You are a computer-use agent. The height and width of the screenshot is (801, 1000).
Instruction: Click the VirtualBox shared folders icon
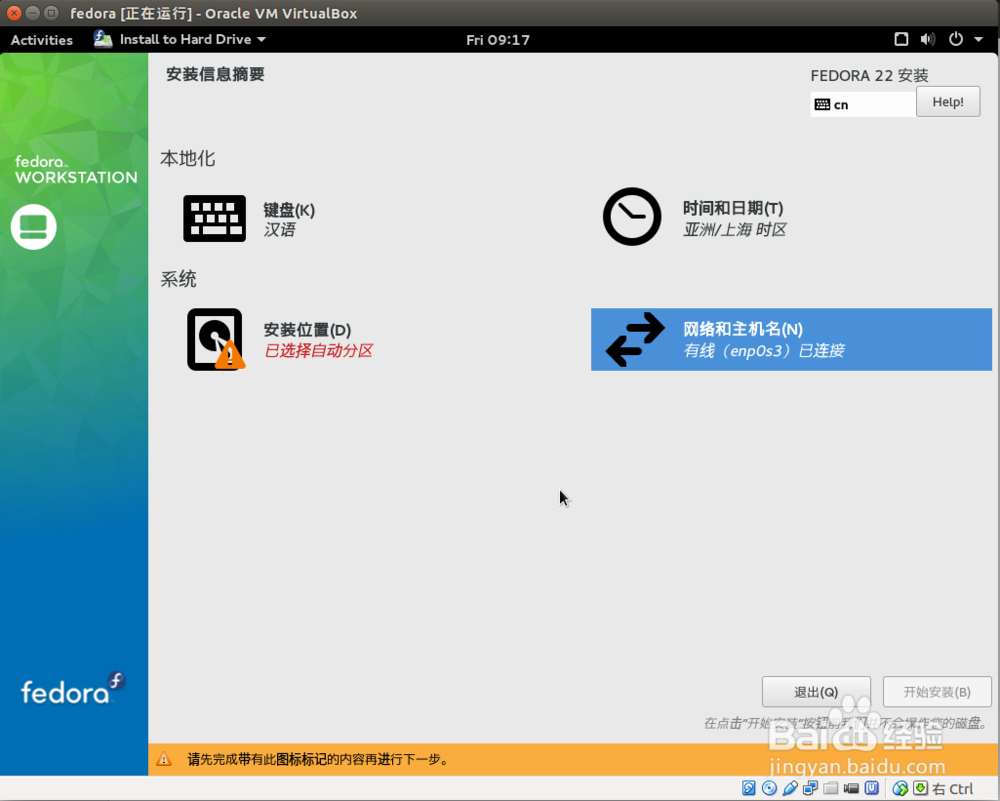pos(830,788)
